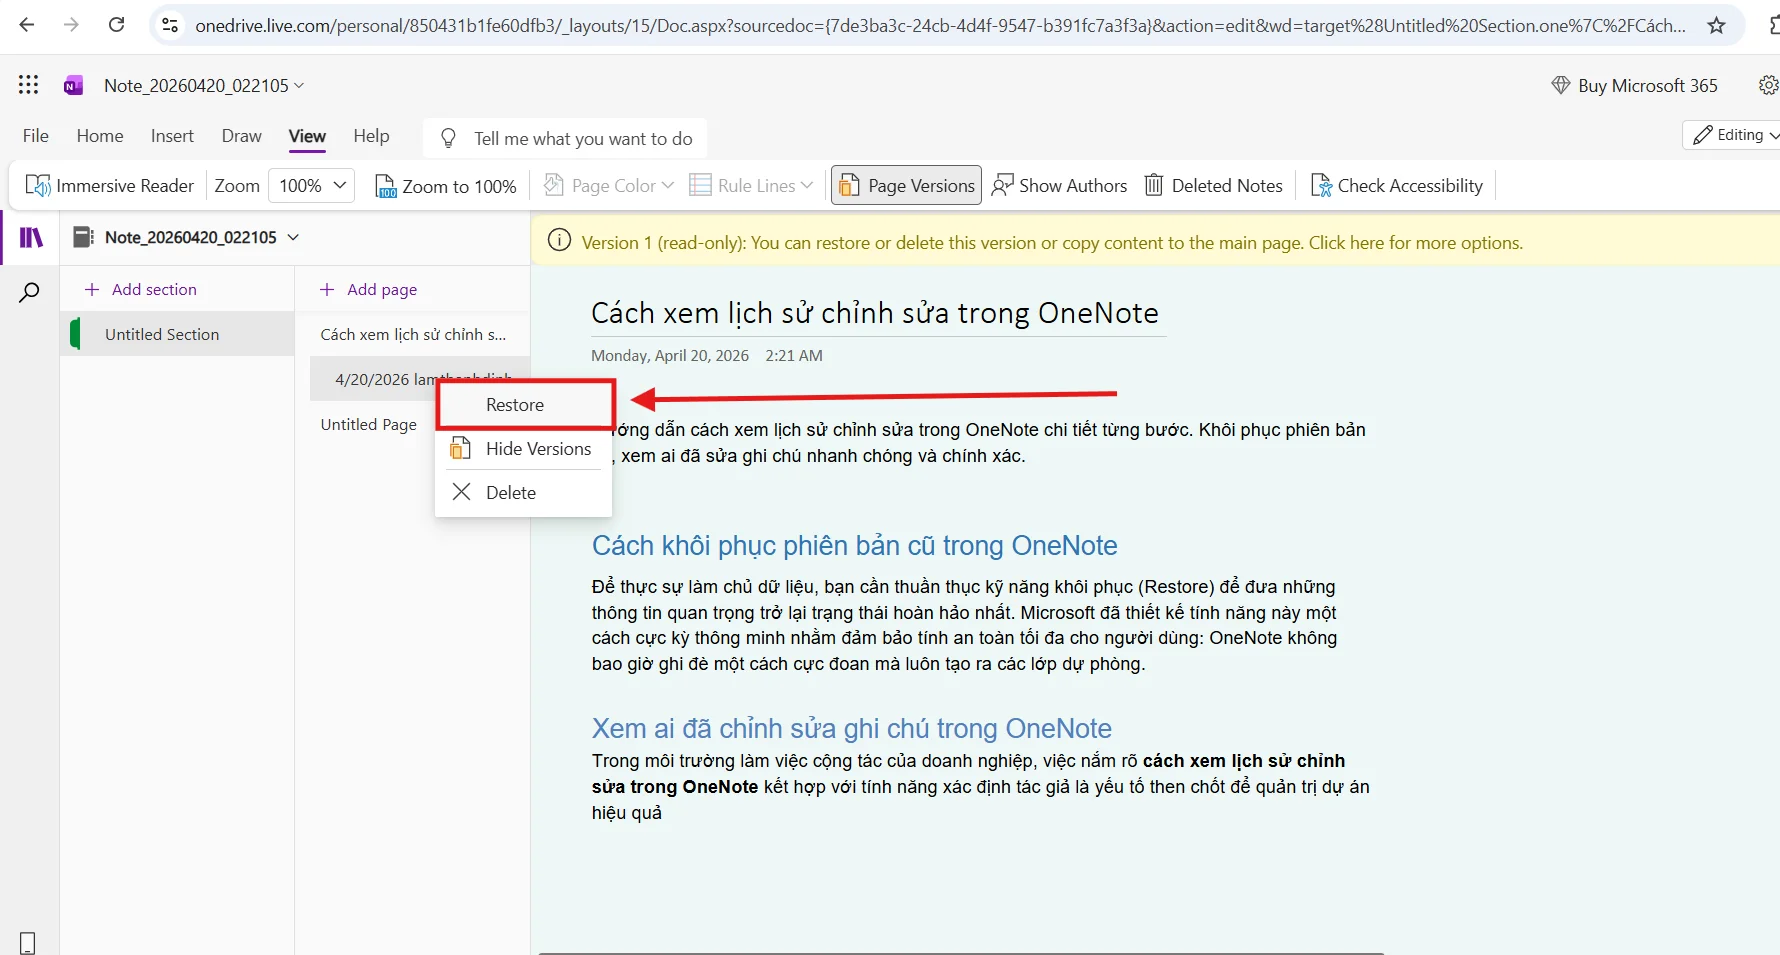The image size is (1780, 955).
Task: Click the OneNote app logo icon
Action: [73, 85]
